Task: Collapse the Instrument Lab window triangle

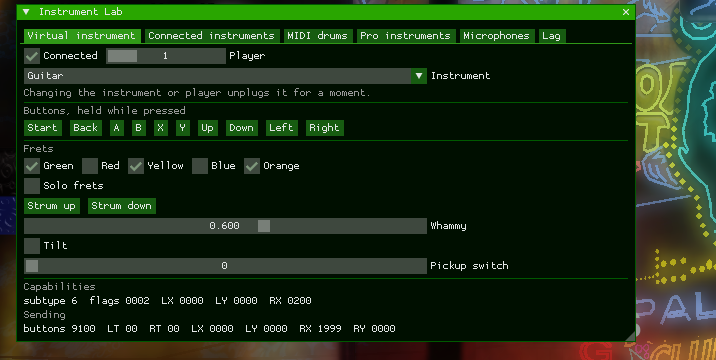Action: click(26, 12)
